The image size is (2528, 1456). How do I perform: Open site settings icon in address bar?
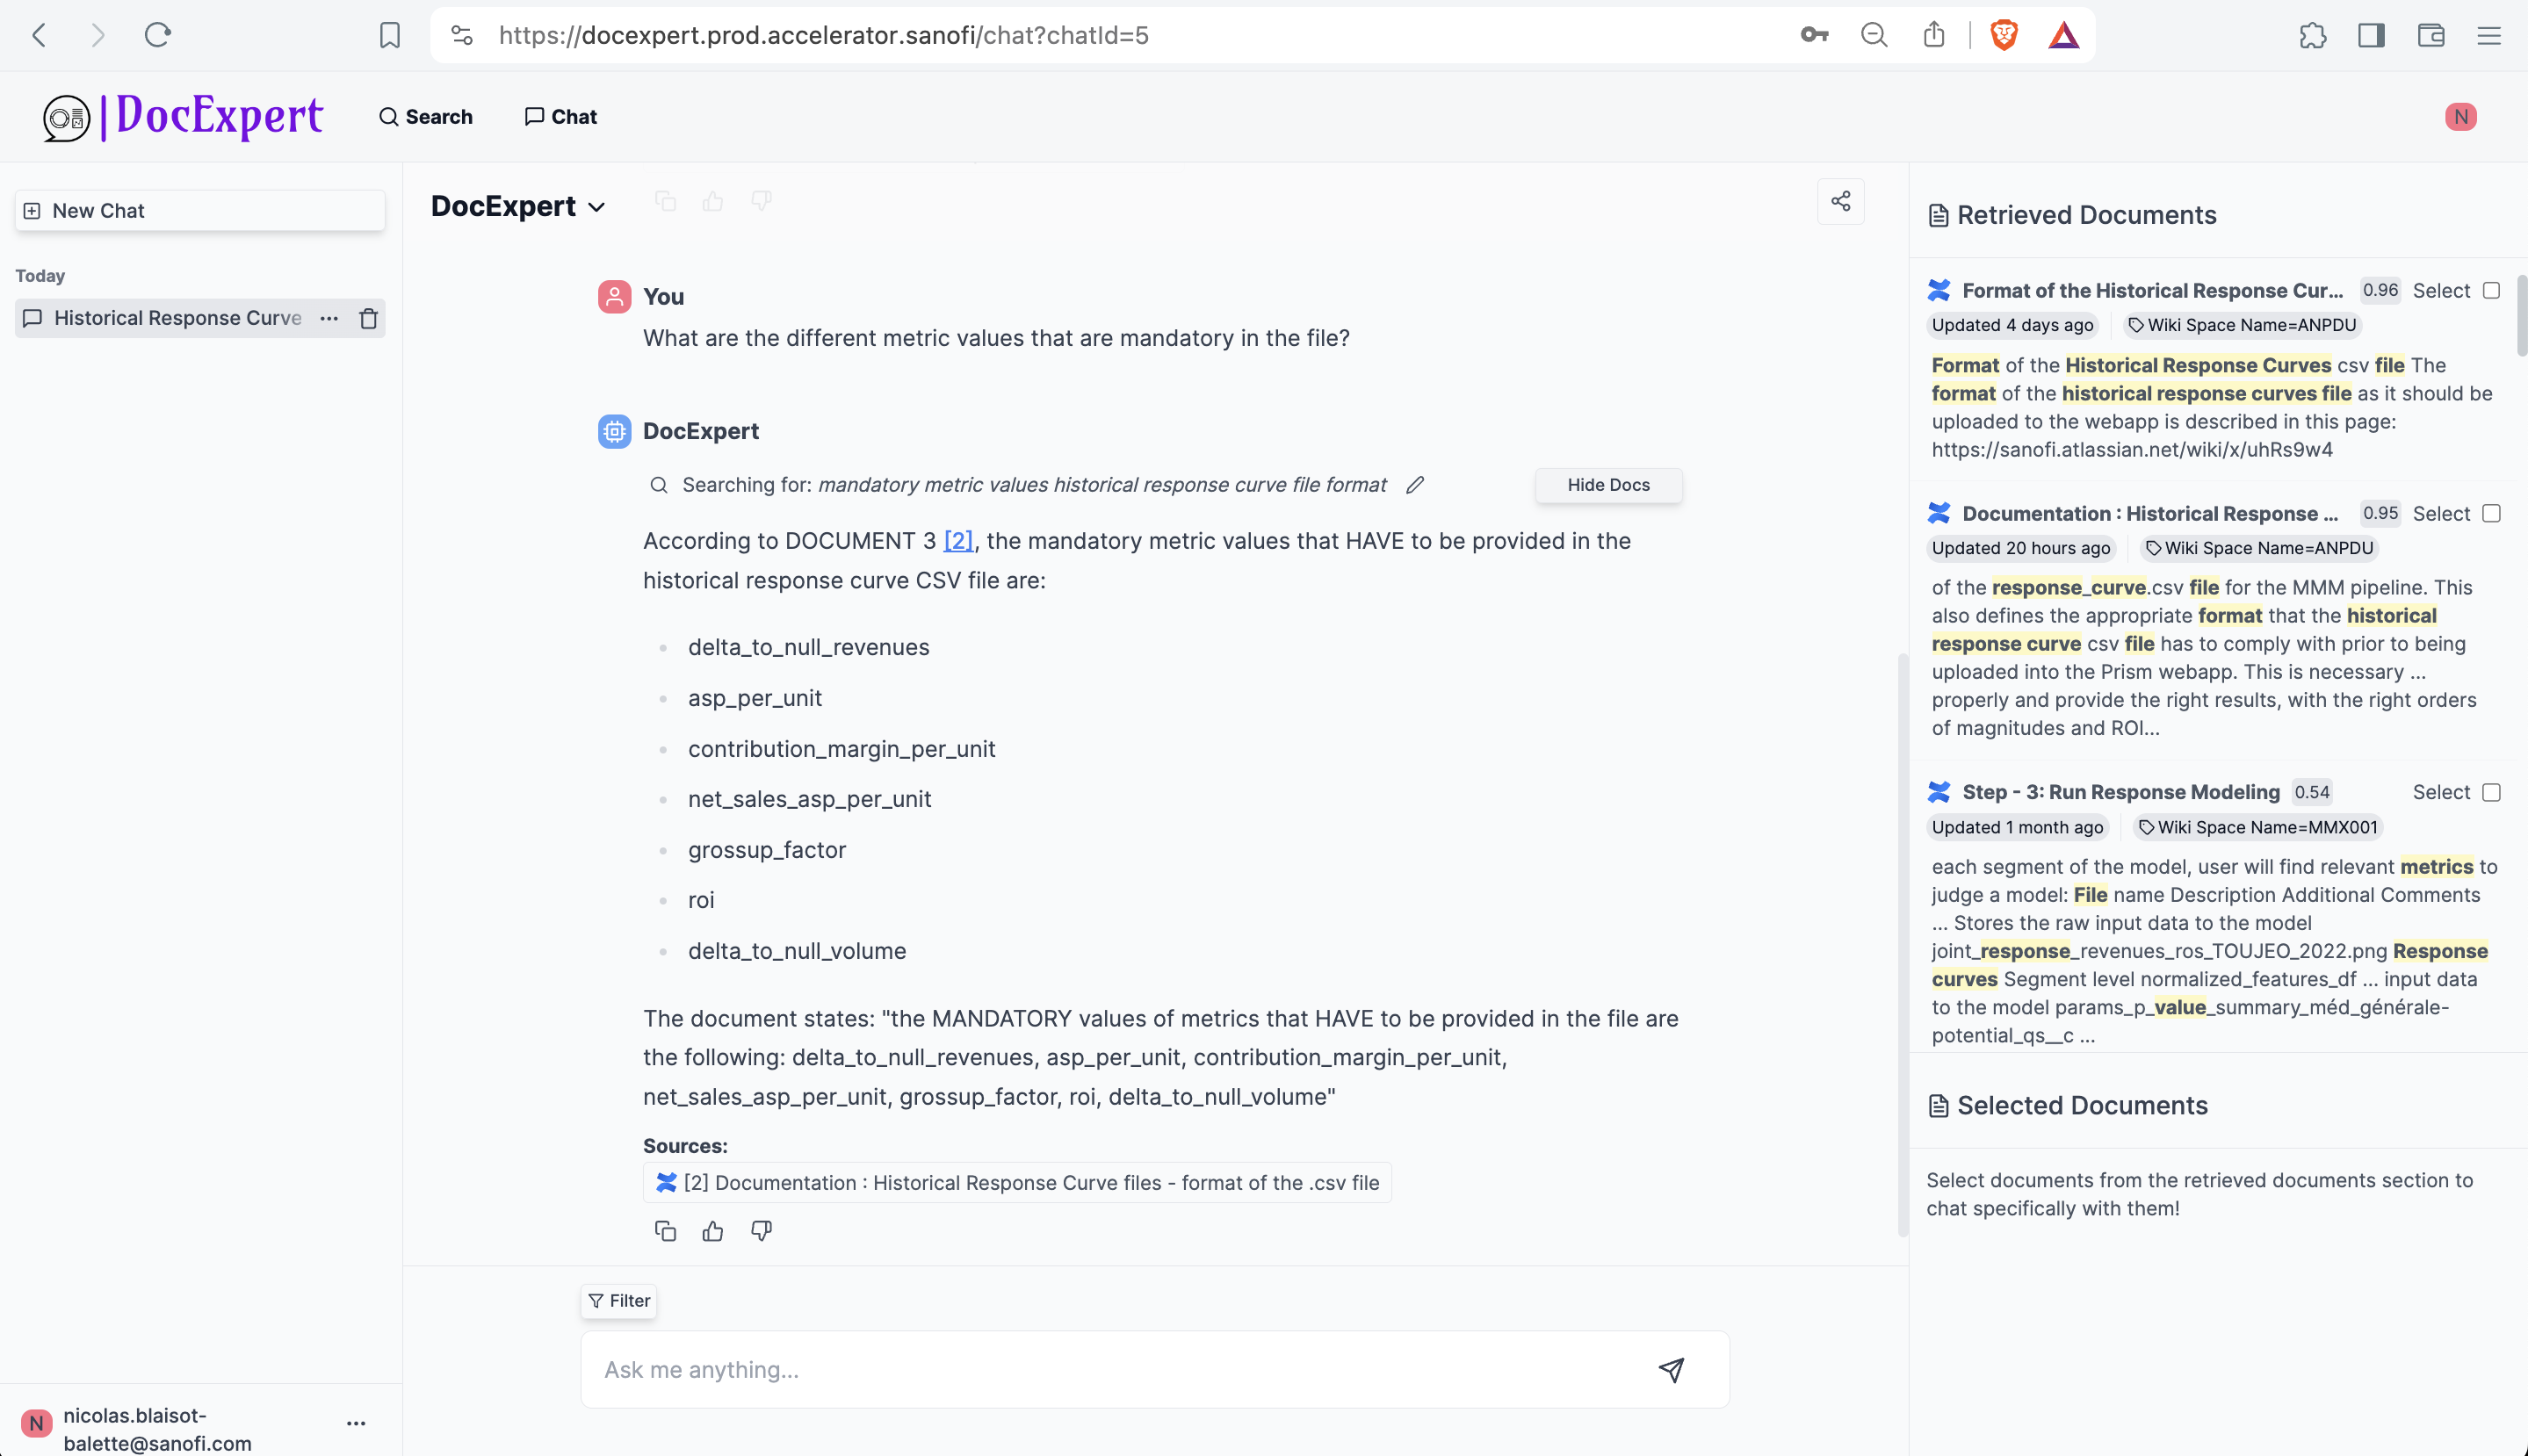(x=462, y=35)
